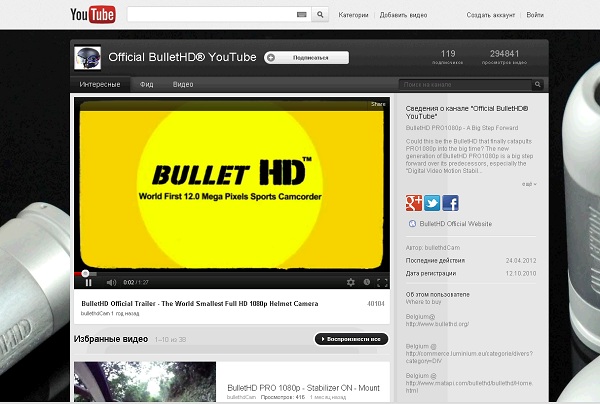Open the BulletHD channel avatar image
This screenshot has height=404, width=600.
[x=88, y=58]
